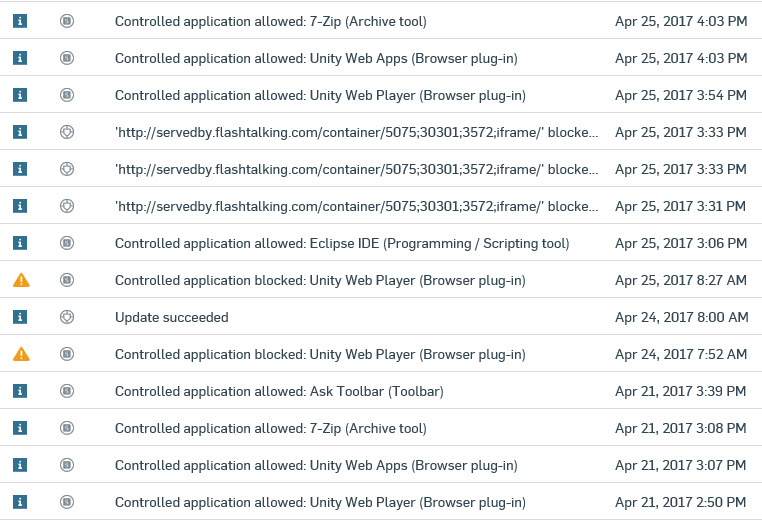Click warning icon for Apr 25 8:27 AM event

20,280
